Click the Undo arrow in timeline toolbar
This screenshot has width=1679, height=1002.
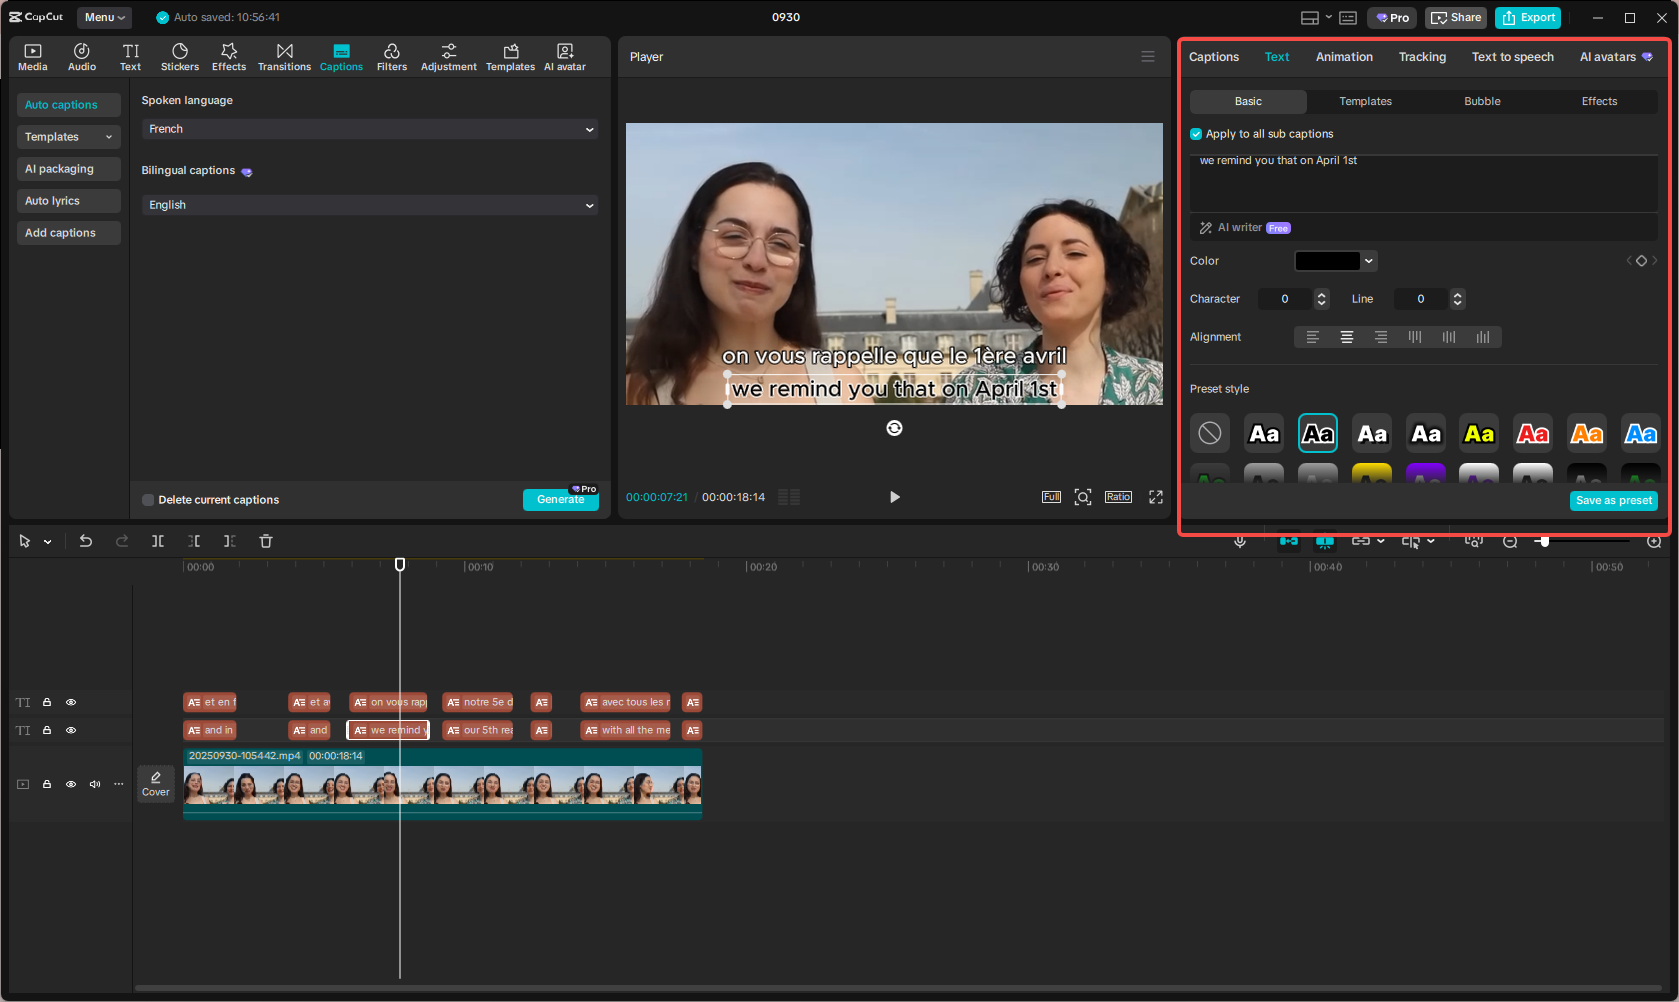86,541
